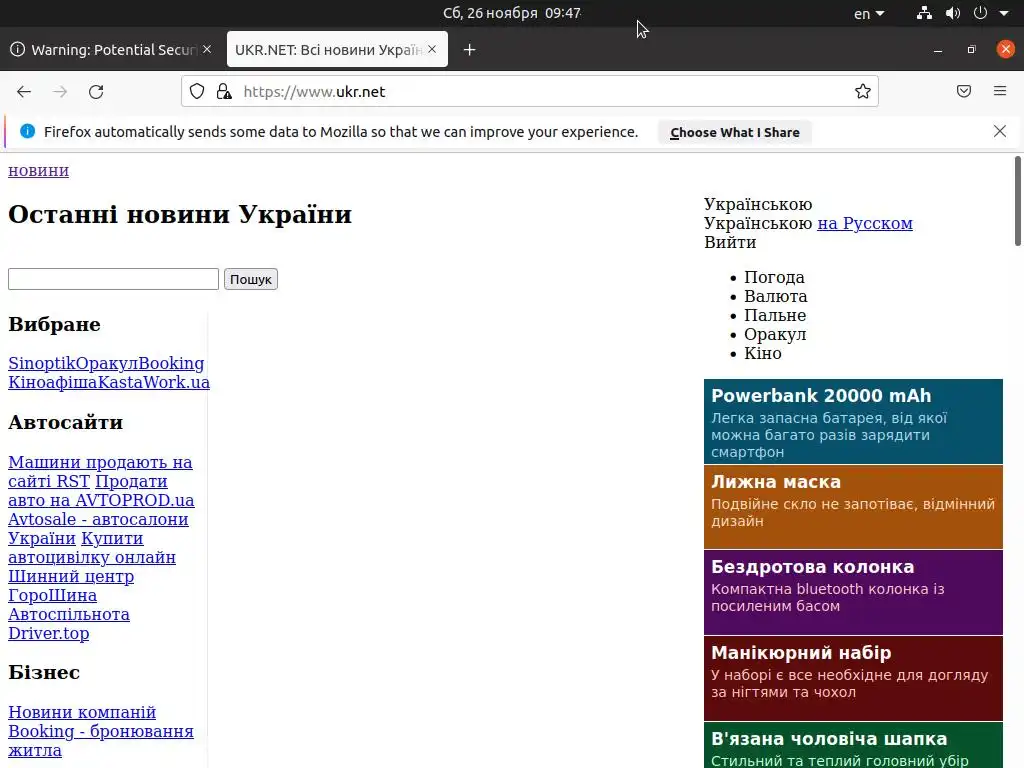Click the Кіно list item
The image size is (1024, 768).
(763, 353)
